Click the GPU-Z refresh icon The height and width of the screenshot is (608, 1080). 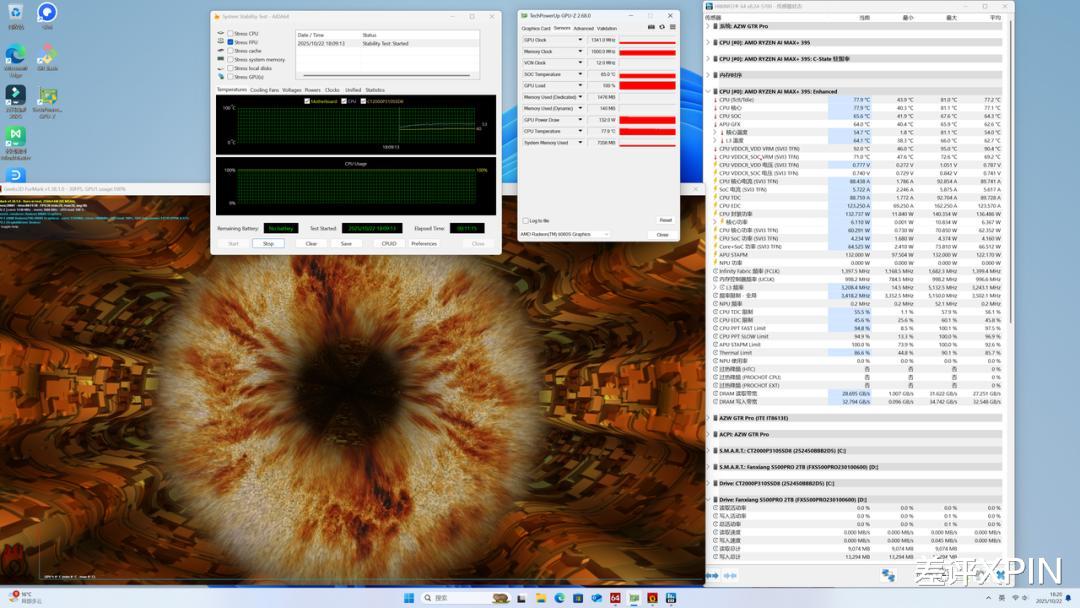(661, 28)
